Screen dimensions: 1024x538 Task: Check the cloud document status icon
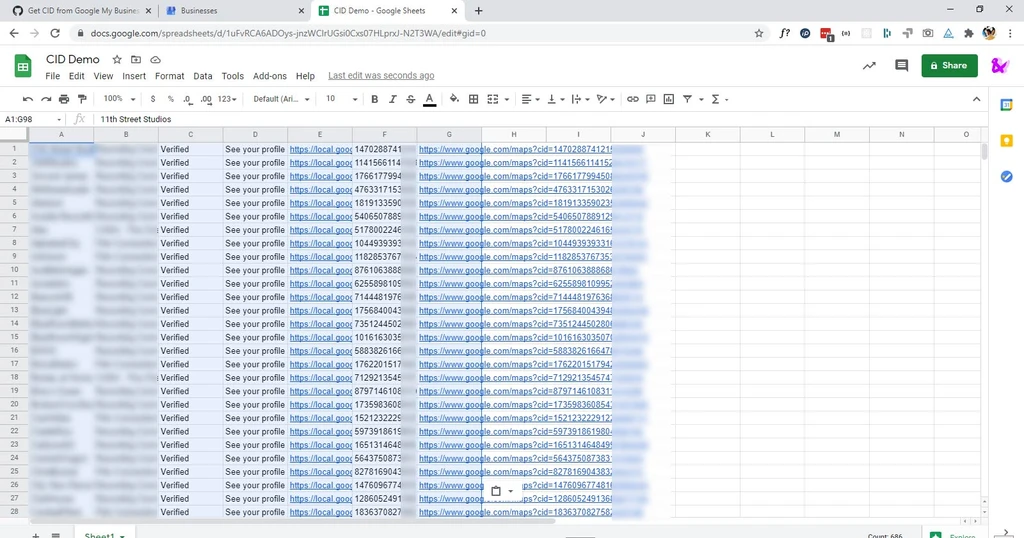(155, 59)
